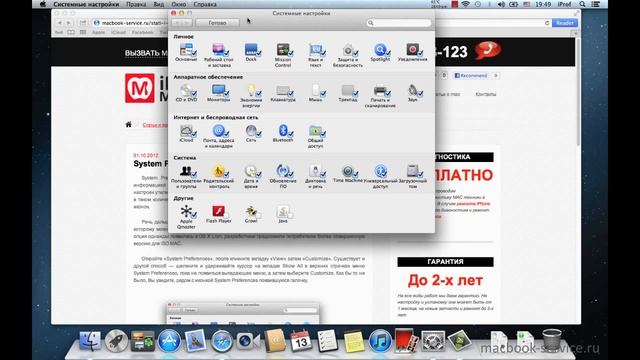Open the Родительский контроль pane icon
This screenshot has width=640, height=360.
coord(218,171)
